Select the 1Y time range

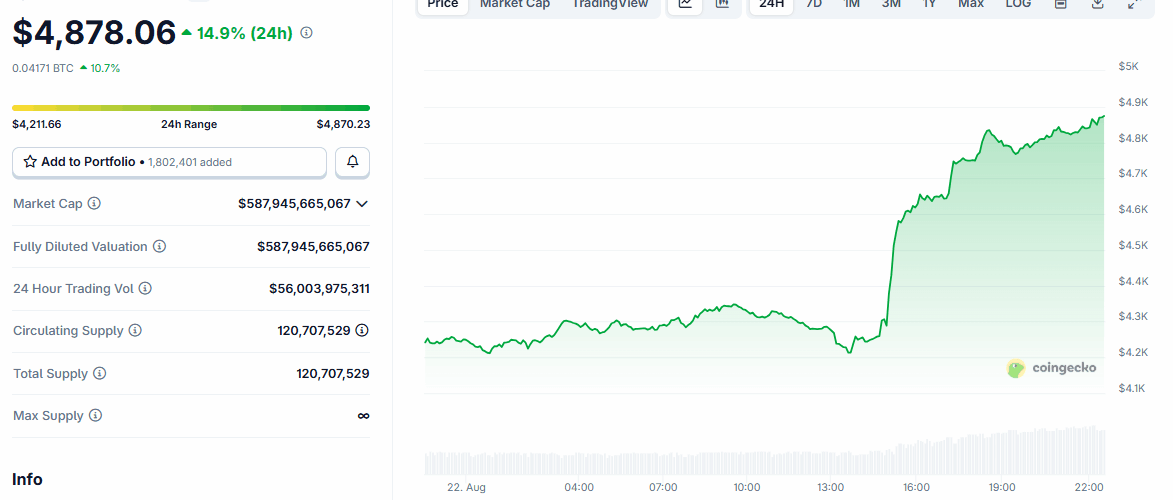[929, 4]
